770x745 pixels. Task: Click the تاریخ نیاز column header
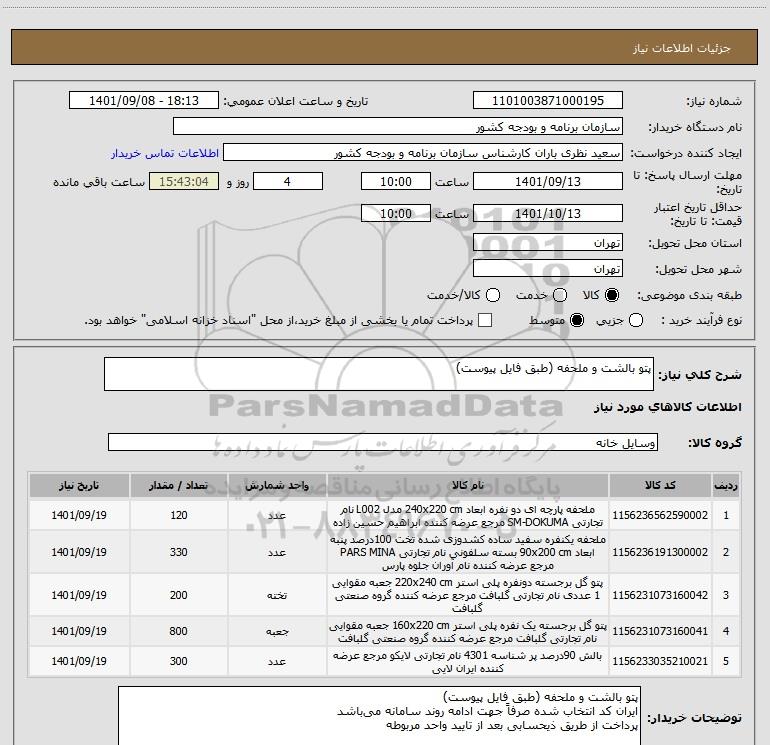[79, 486]
